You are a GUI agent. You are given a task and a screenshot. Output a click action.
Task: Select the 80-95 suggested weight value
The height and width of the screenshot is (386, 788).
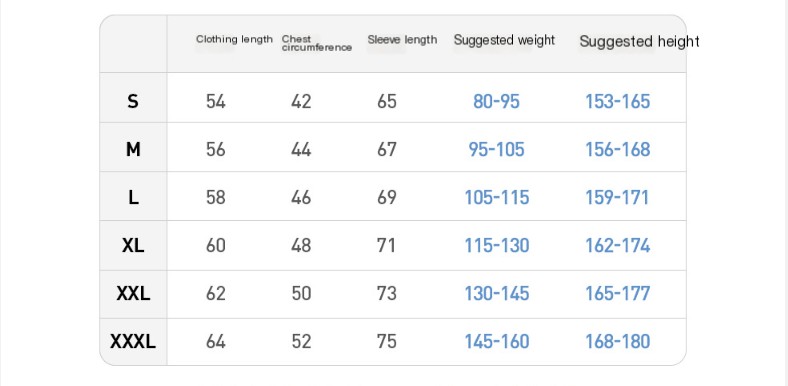tap(496, 102)
